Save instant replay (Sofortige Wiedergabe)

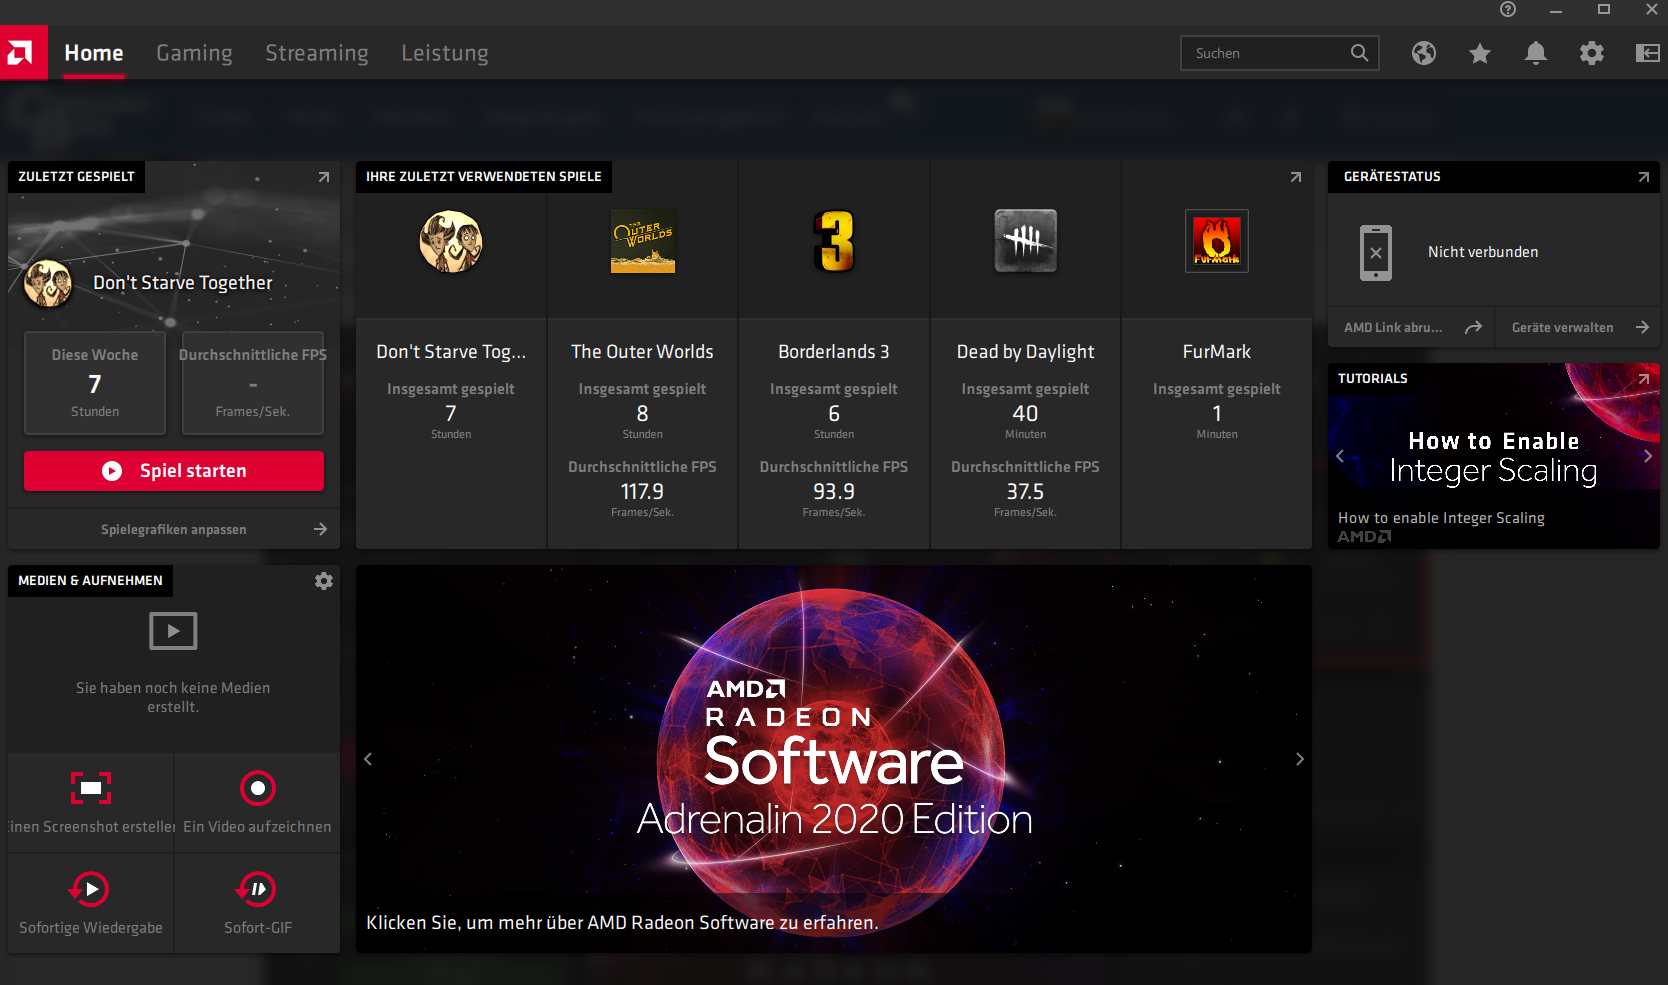pyautogui.click(x=90, y=888)
